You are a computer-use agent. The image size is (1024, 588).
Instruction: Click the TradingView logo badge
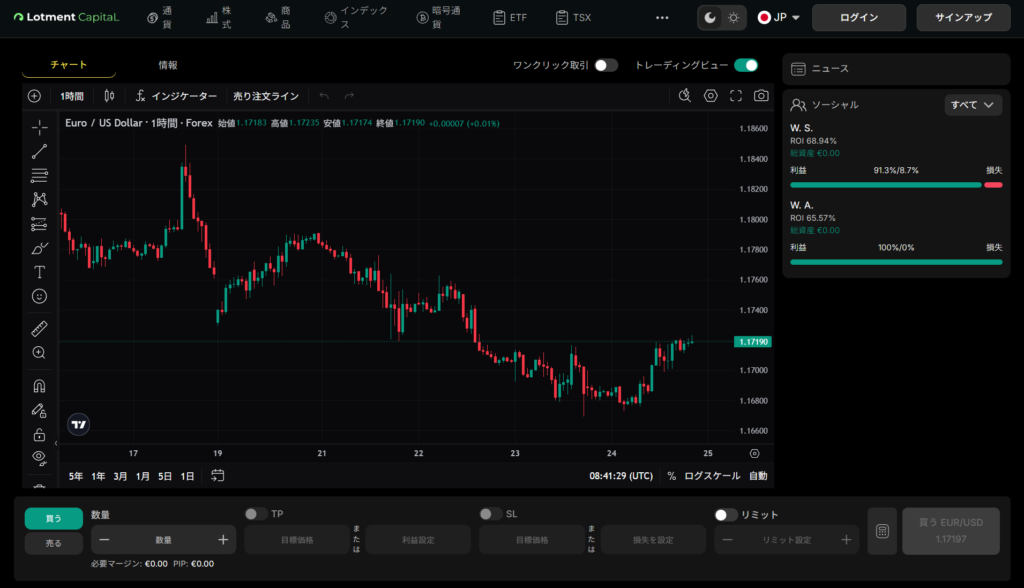pyautogui.click(x=78, y=425)
